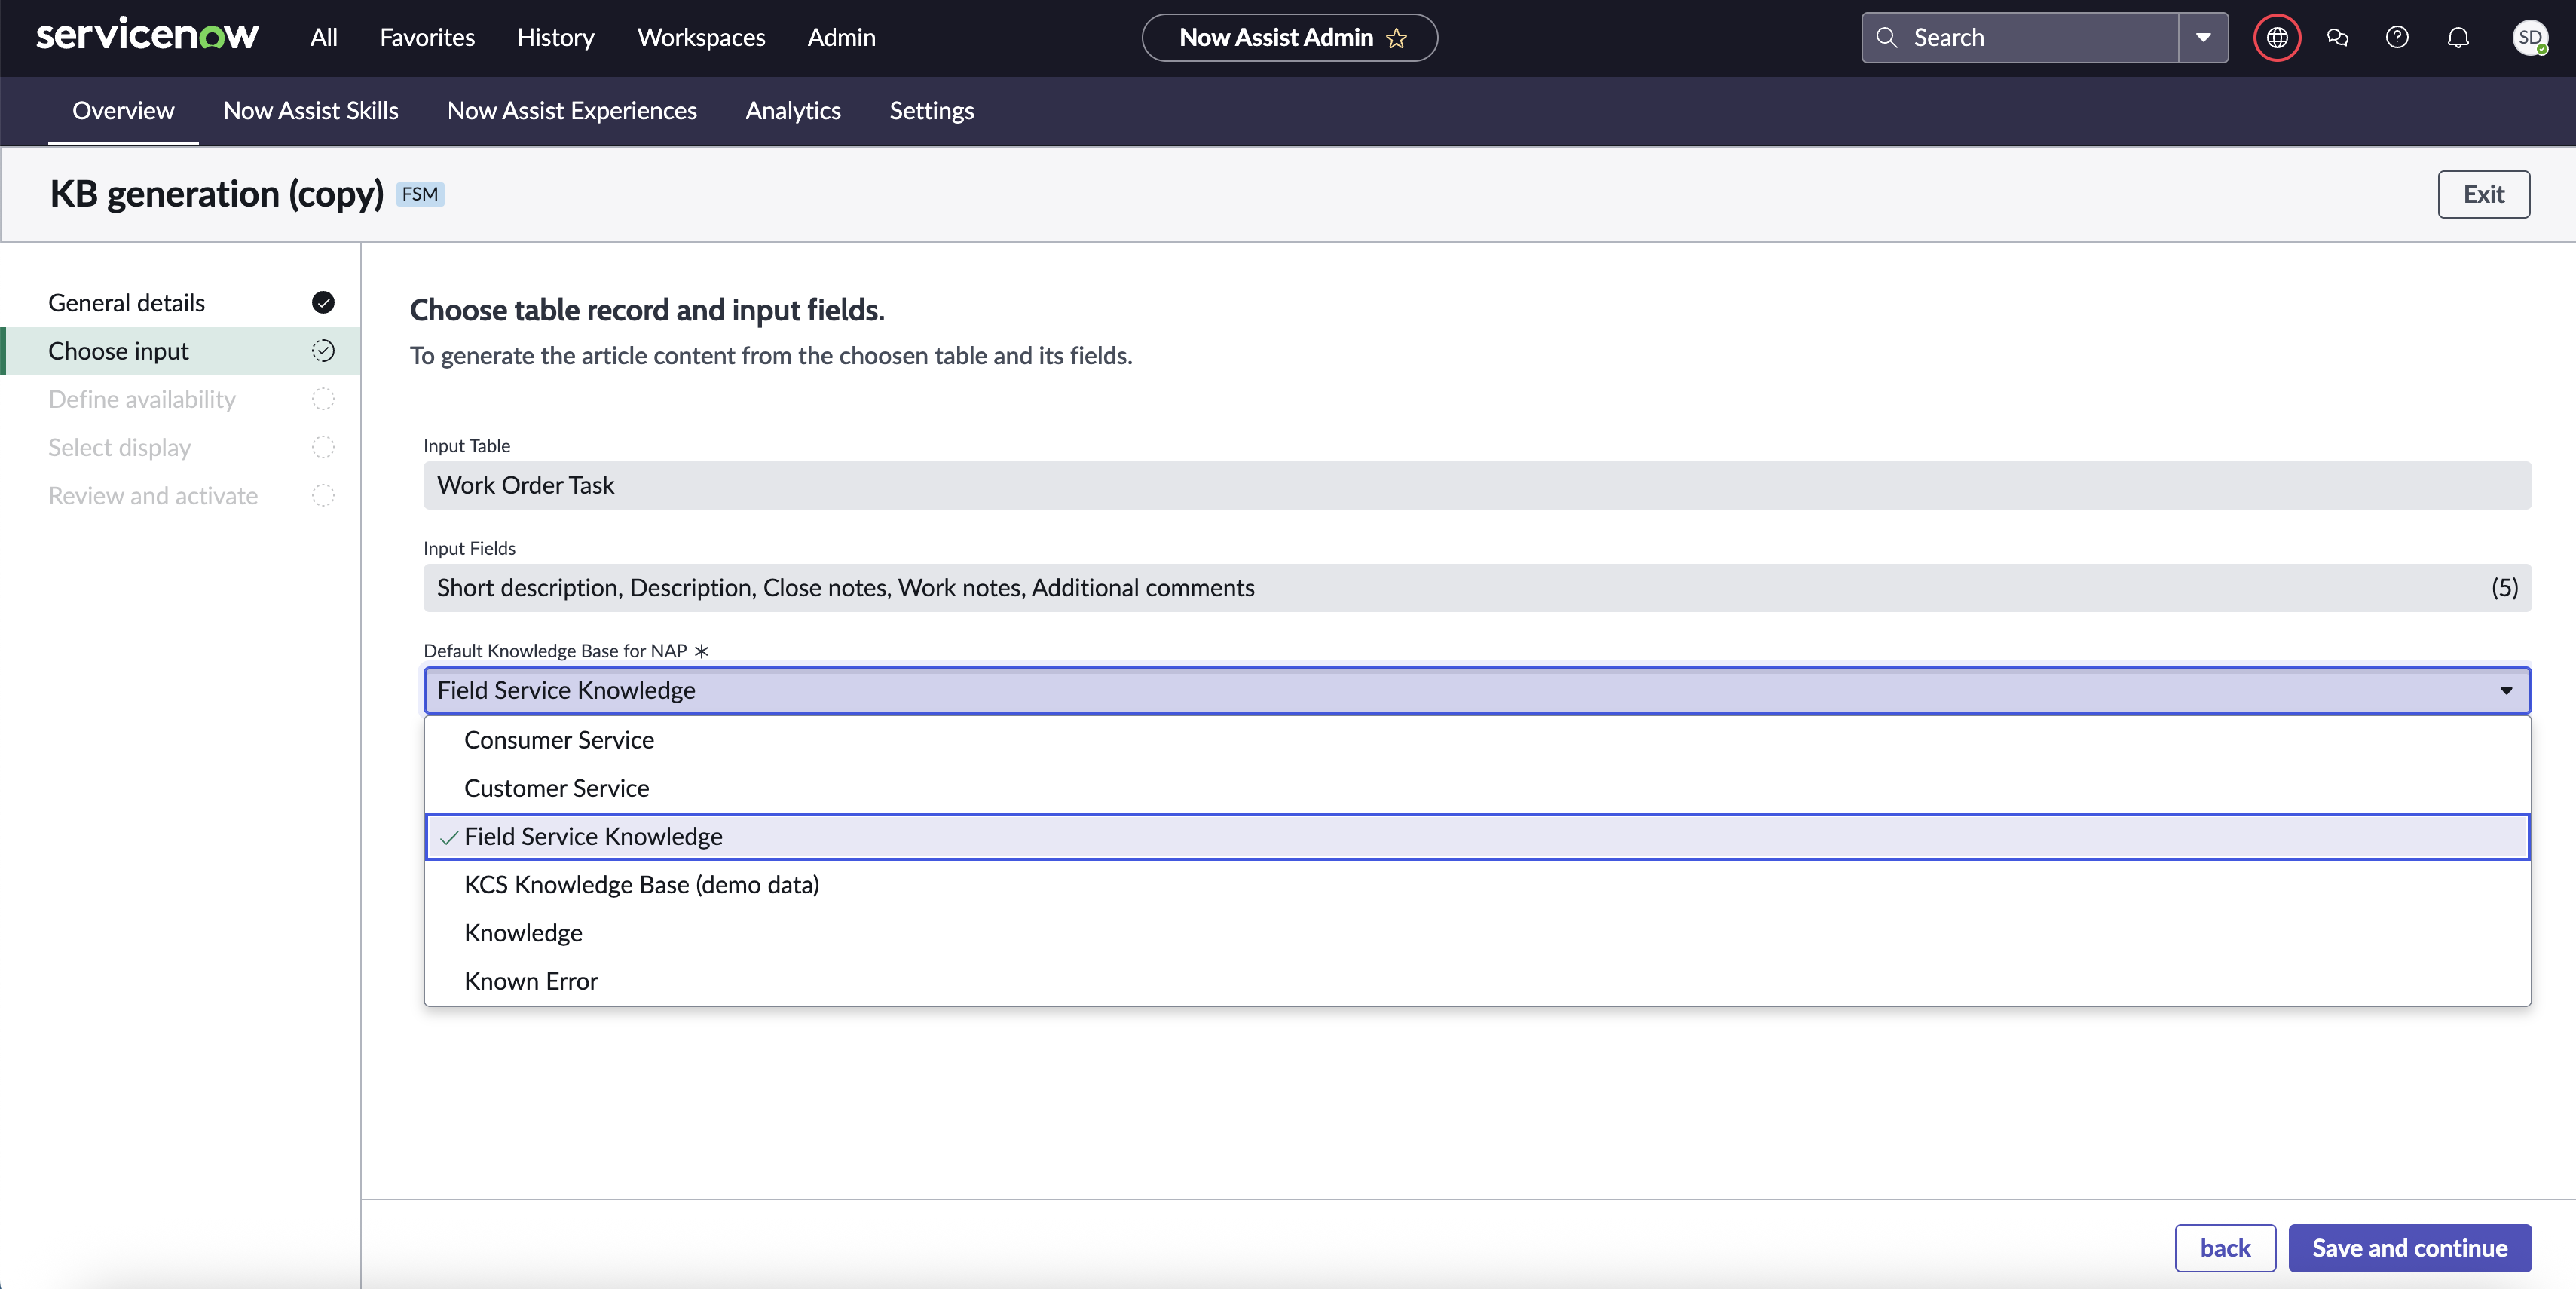Click the Exit button
Image resolution: width=2576 pixels, height=1289 pixels.
2483,194
